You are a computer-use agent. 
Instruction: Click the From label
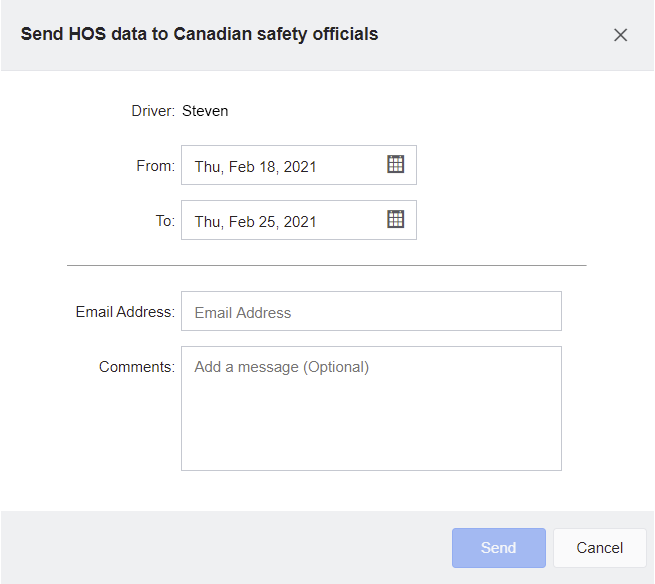coord(155,166)
